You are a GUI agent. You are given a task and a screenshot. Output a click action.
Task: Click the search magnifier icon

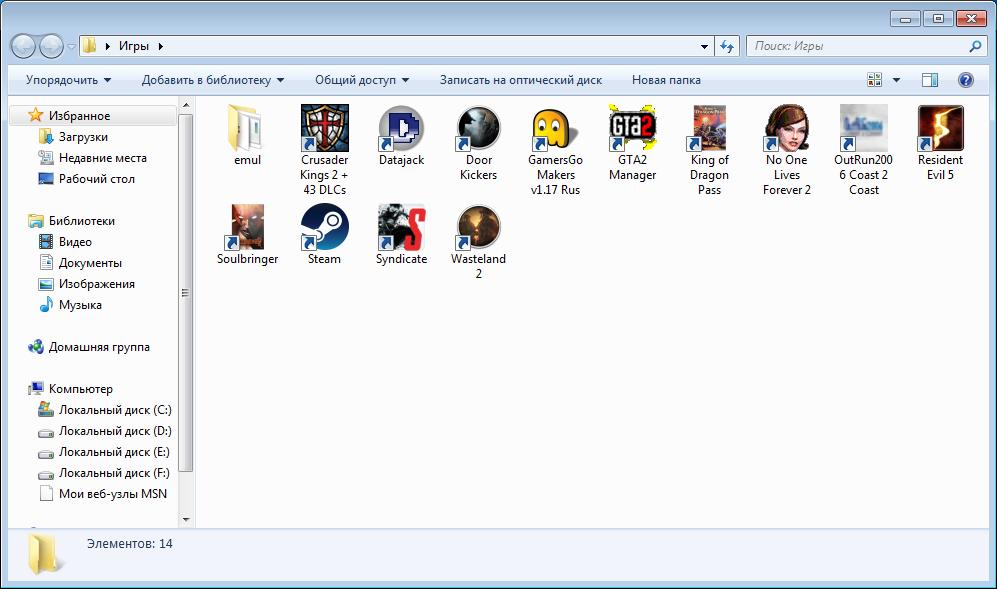pos(975,46)
